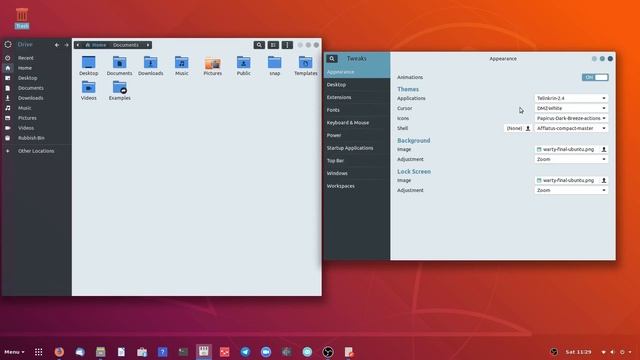Viewport: 640px width, 360px height.
Task: Choose Lock Screen image file button
Action: click(571, 180)
